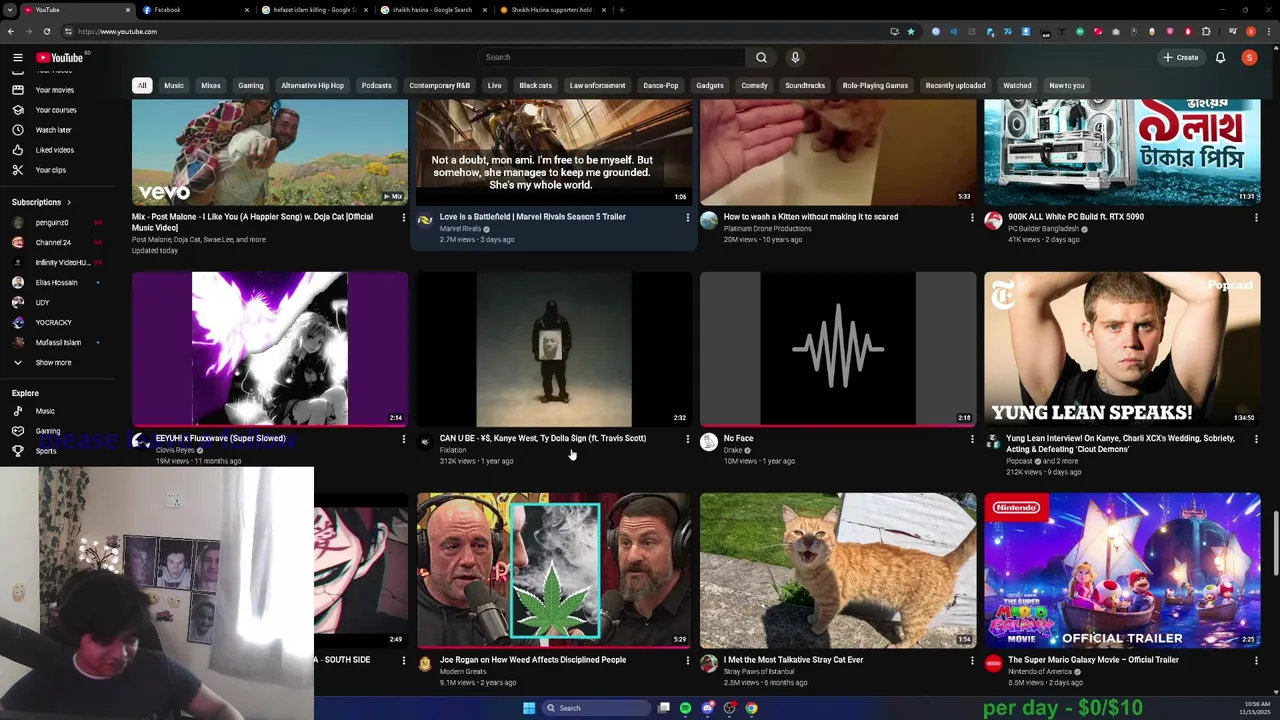Open Explore Music in sidebar

45,411
